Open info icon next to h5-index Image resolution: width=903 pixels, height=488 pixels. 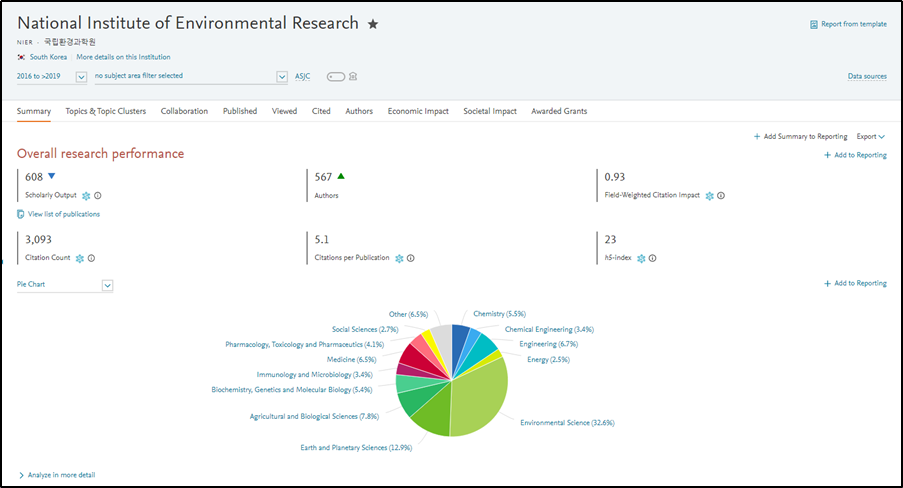pyautogui.click(x=652, y=259)
